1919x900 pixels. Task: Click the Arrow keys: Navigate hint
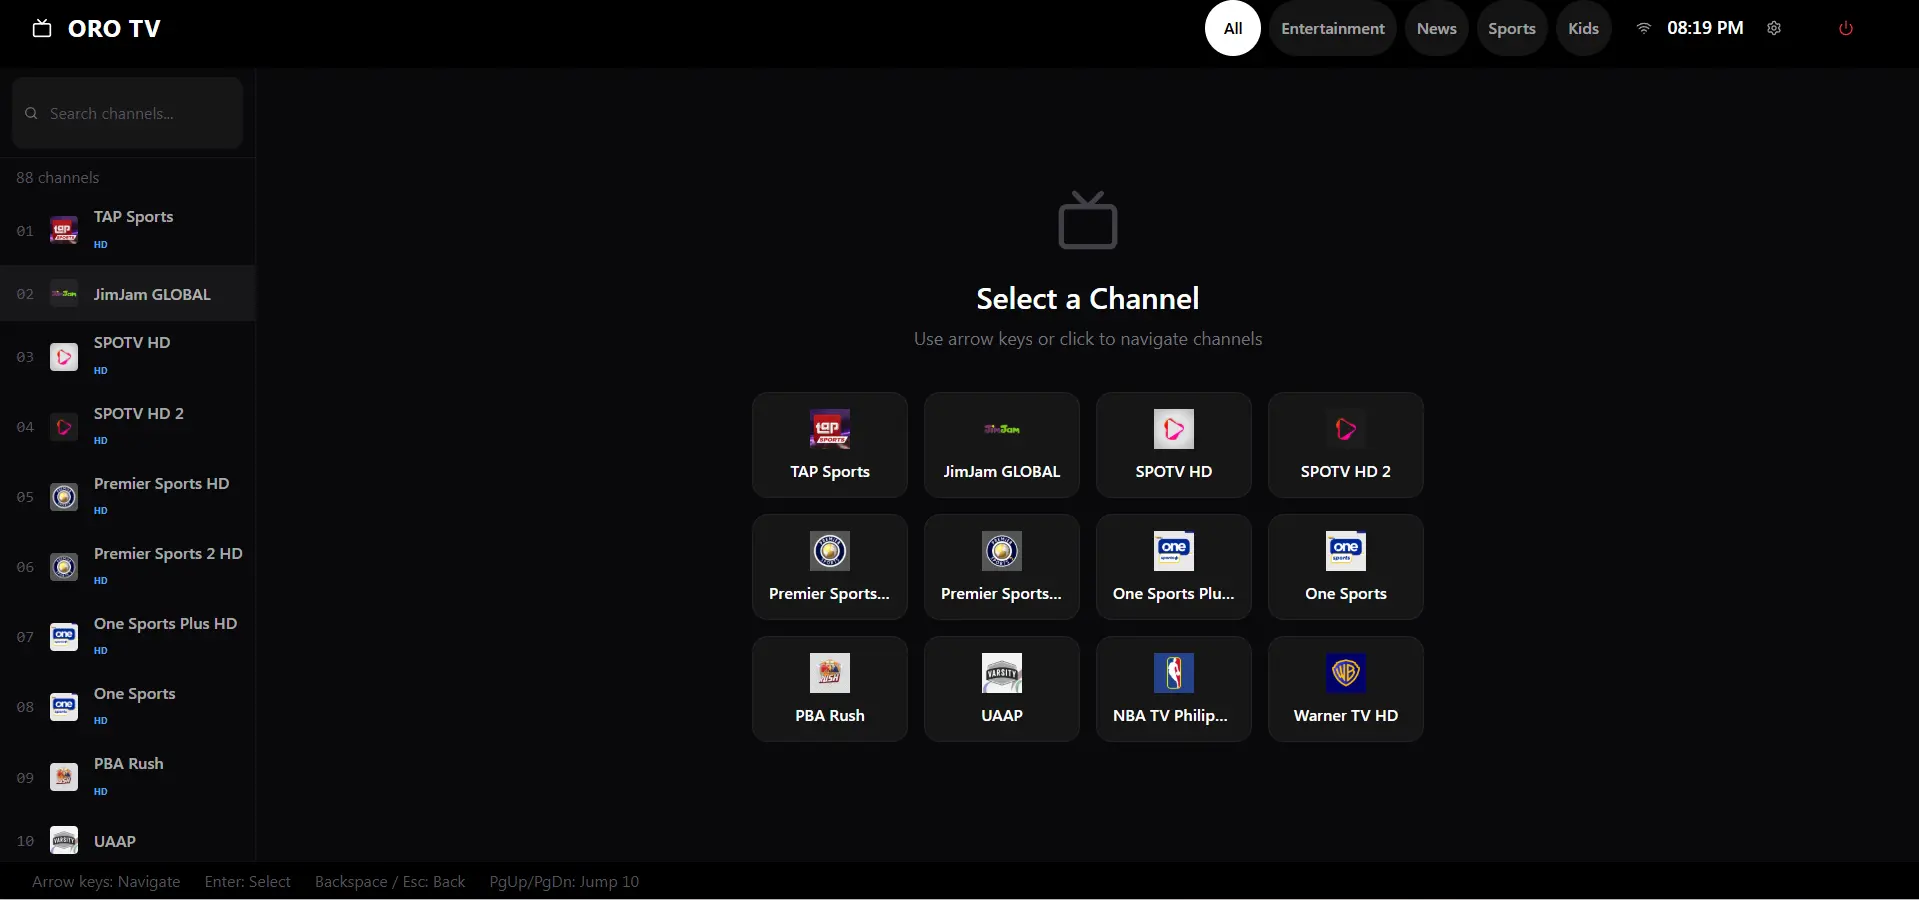click(x=106, y=881)
